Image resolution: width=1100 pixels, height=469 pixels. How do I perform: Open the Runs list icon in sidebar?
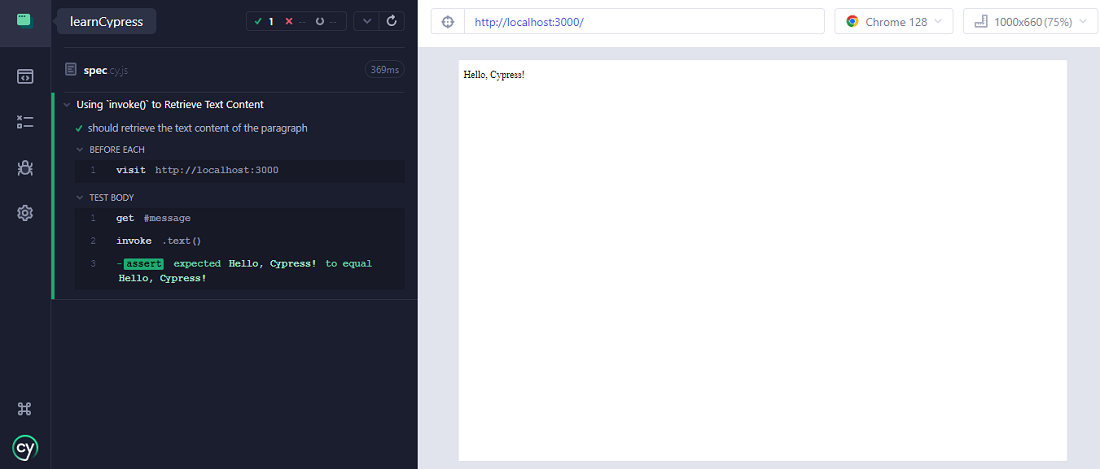pyautogui.click(x=25, y=122)
